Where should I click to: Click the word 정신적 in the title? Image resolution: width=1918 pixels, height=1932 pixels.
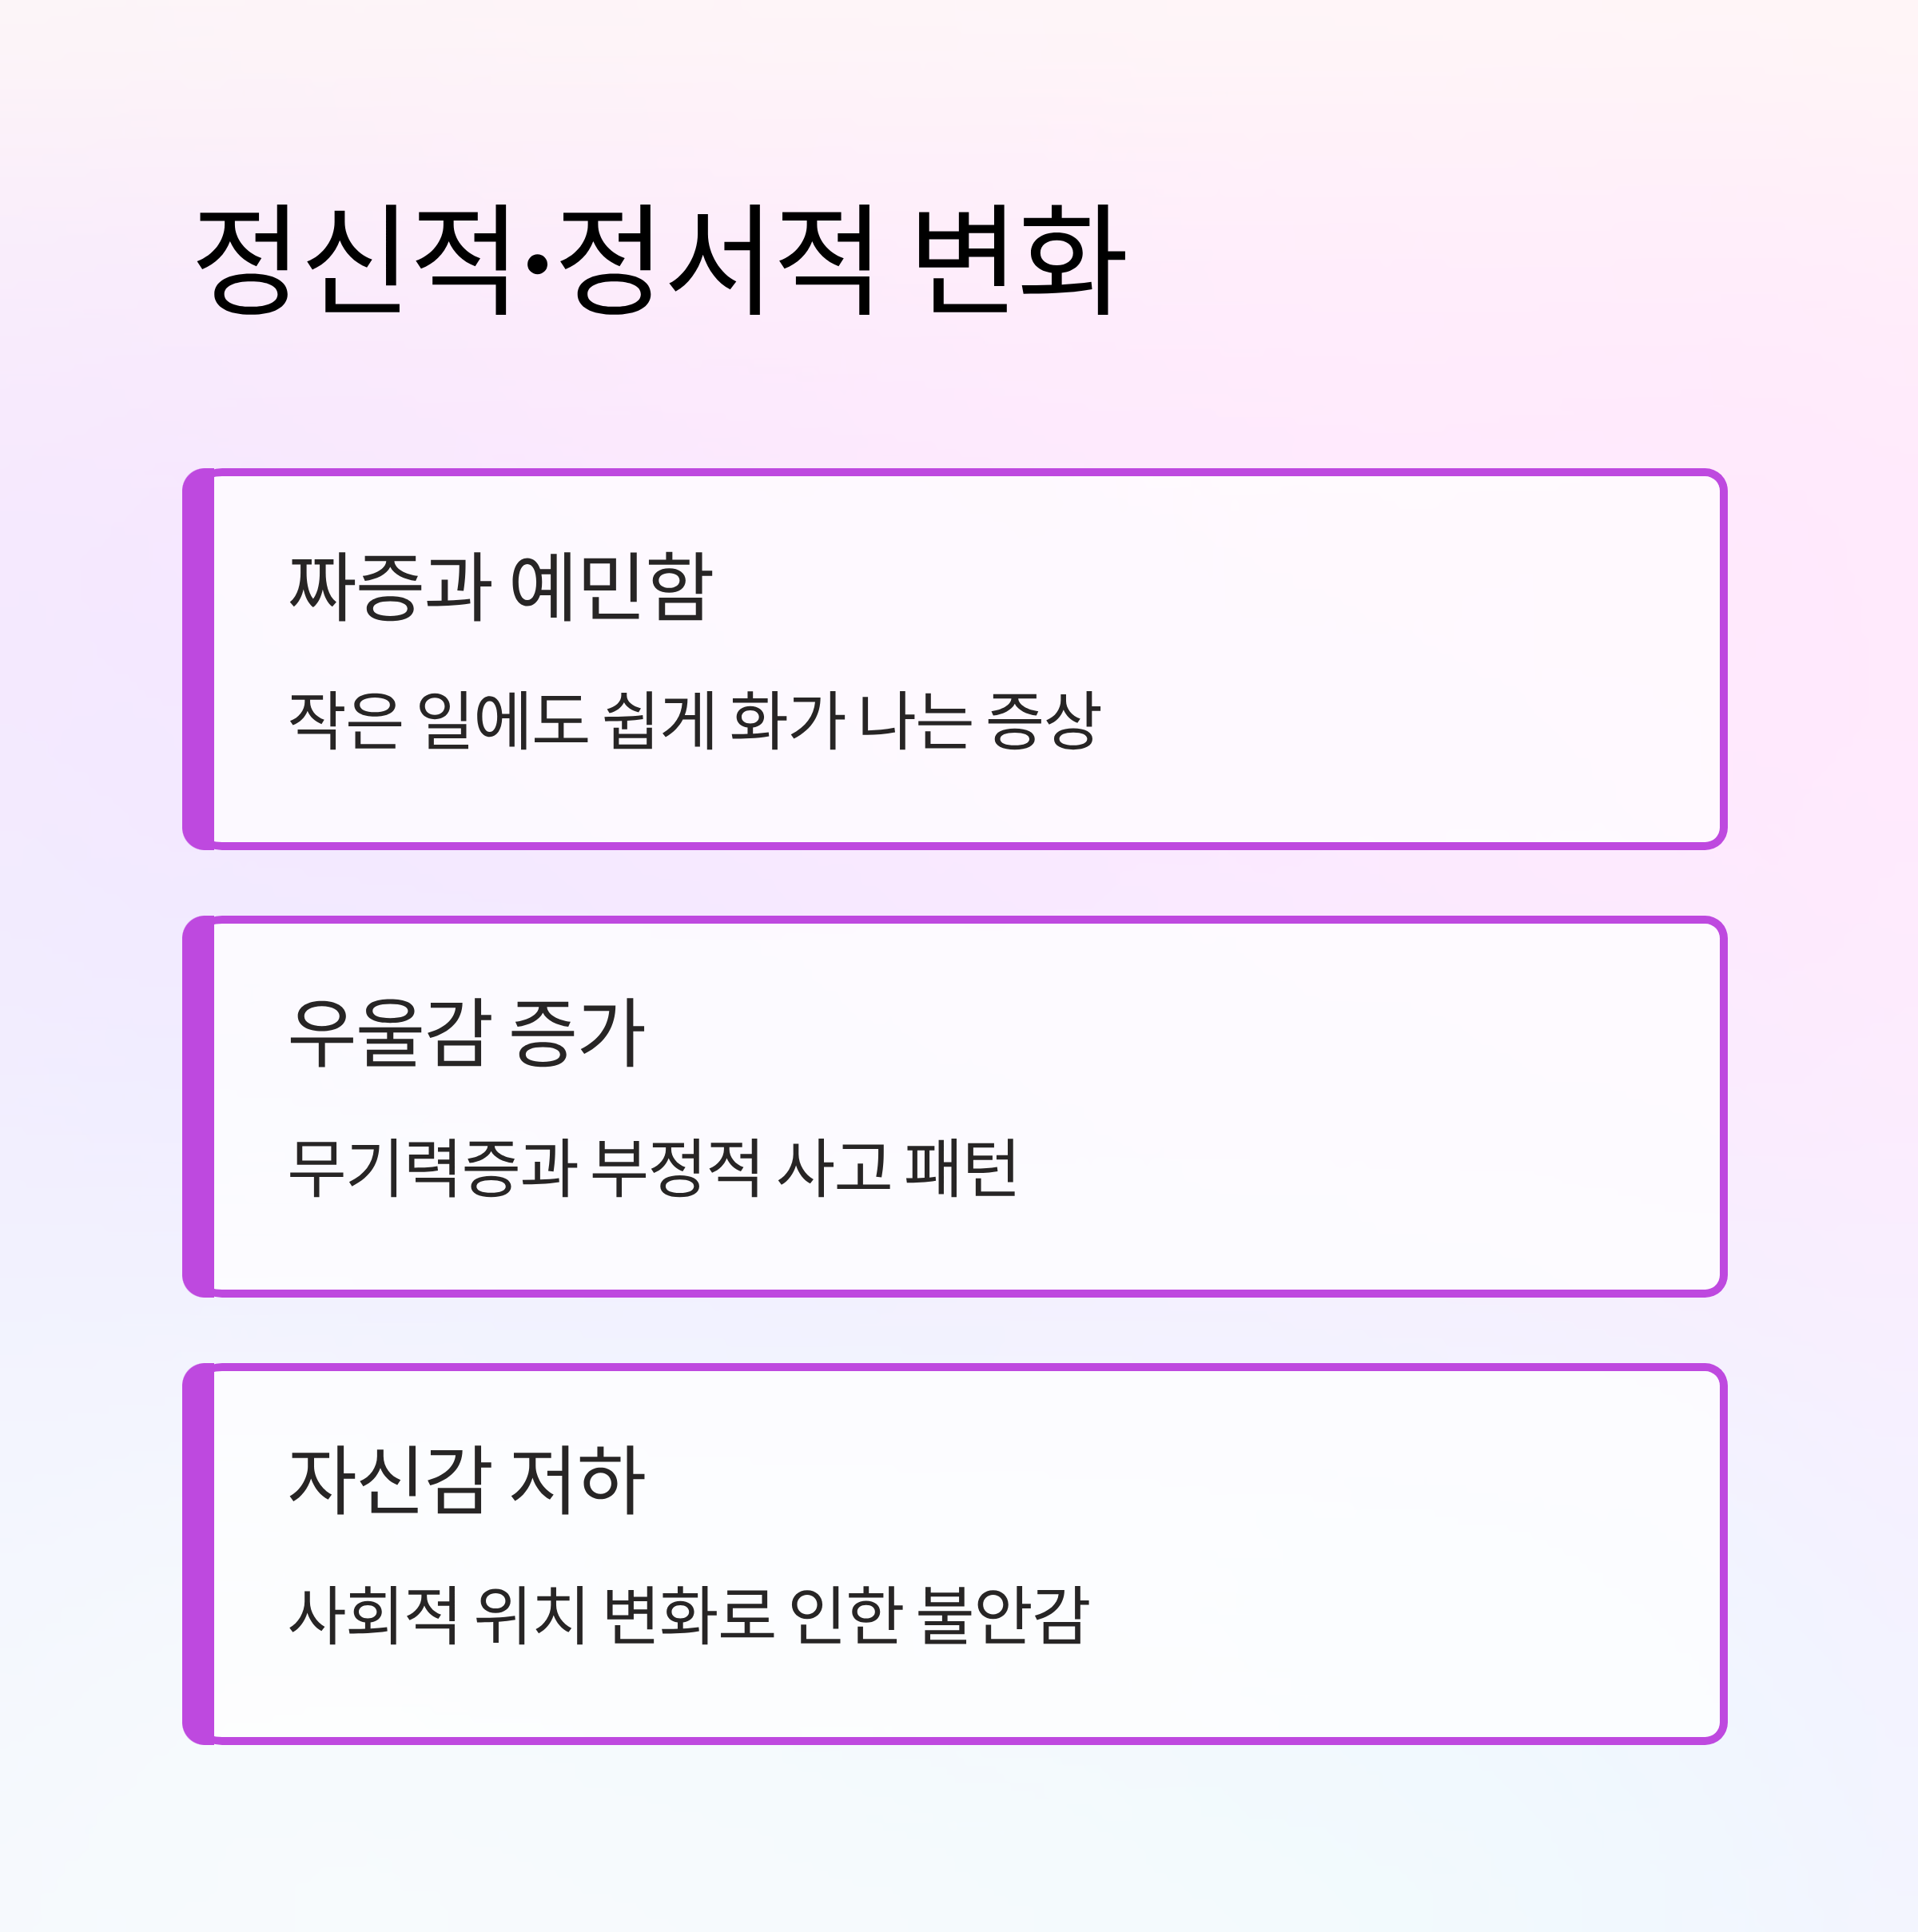pos(355,261)
